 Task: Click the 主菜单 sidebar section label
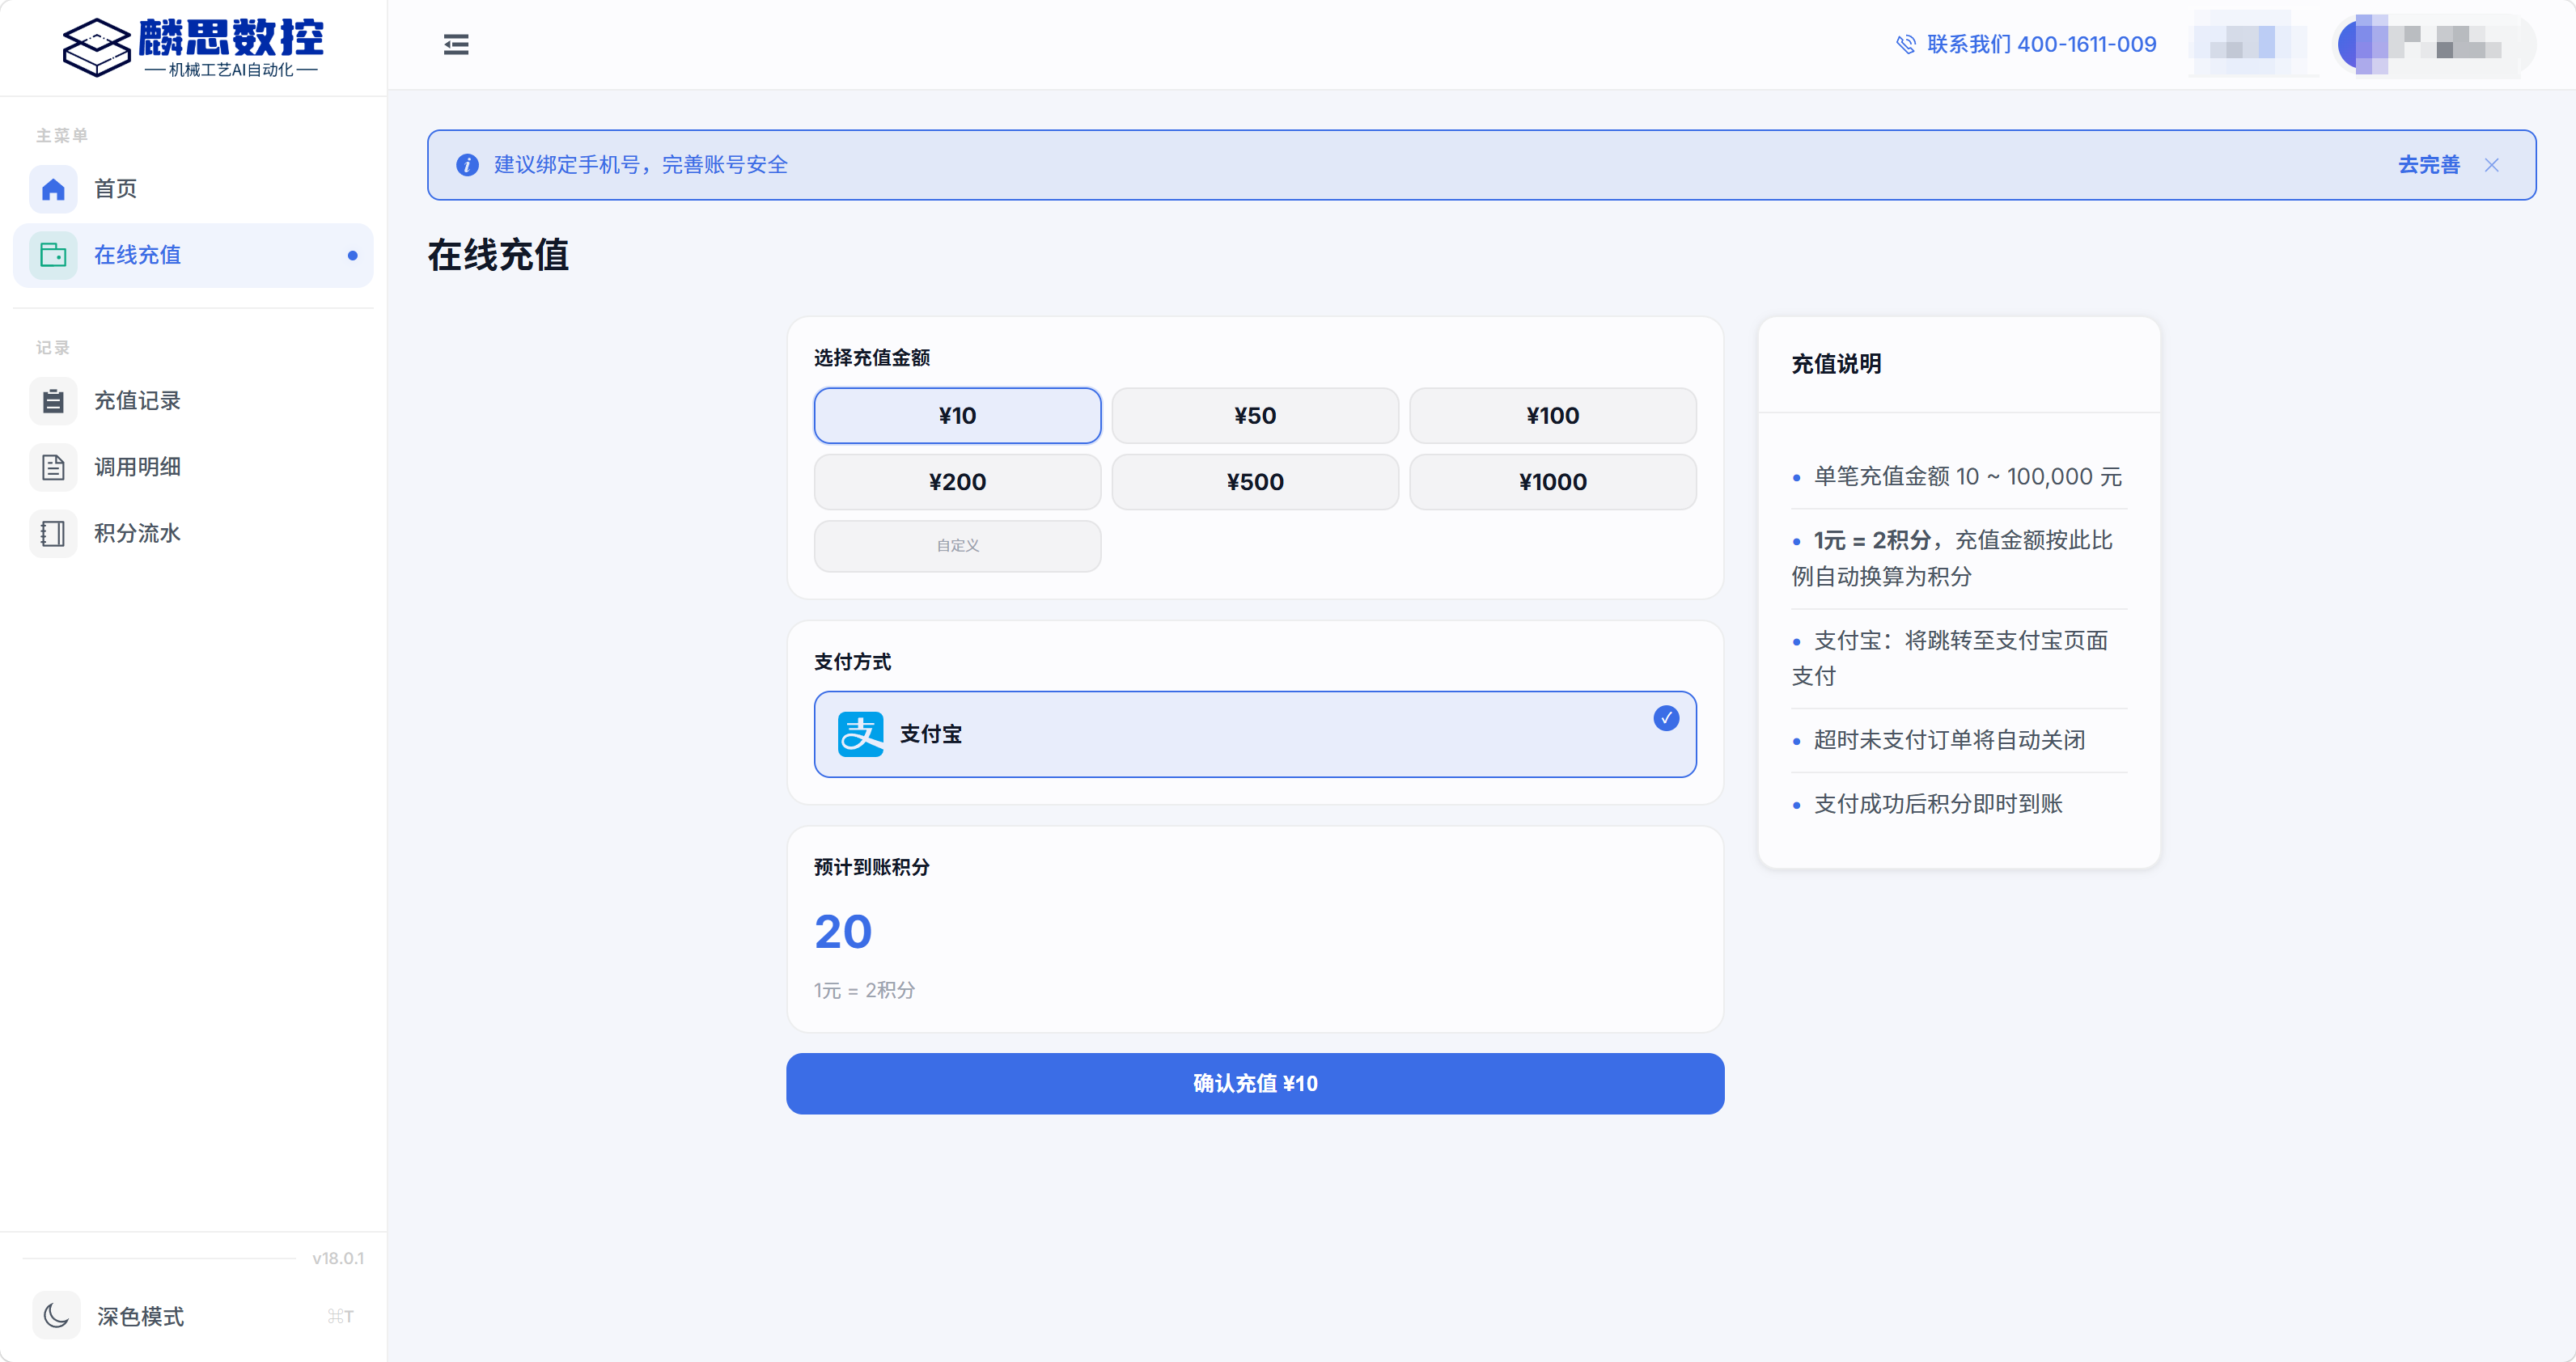[x=62, y=135]
